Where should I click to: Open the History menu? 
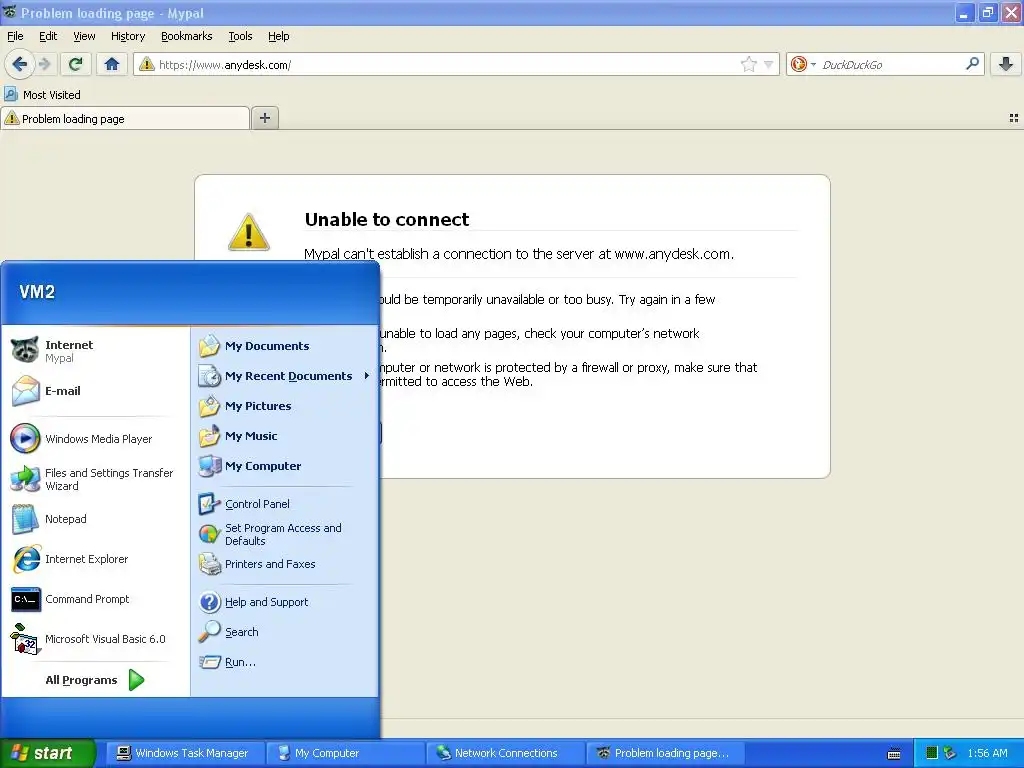(128, 36)
